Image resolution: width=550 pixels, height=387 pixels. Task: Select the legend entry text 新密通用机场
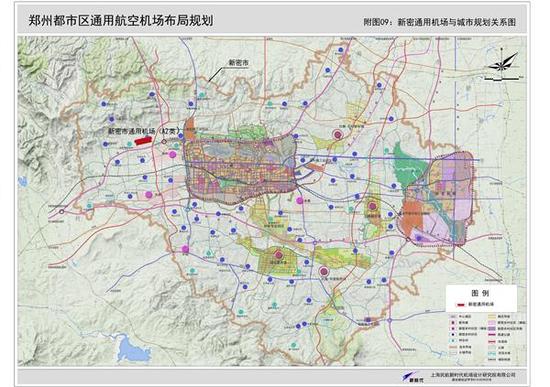click(481, 304)
